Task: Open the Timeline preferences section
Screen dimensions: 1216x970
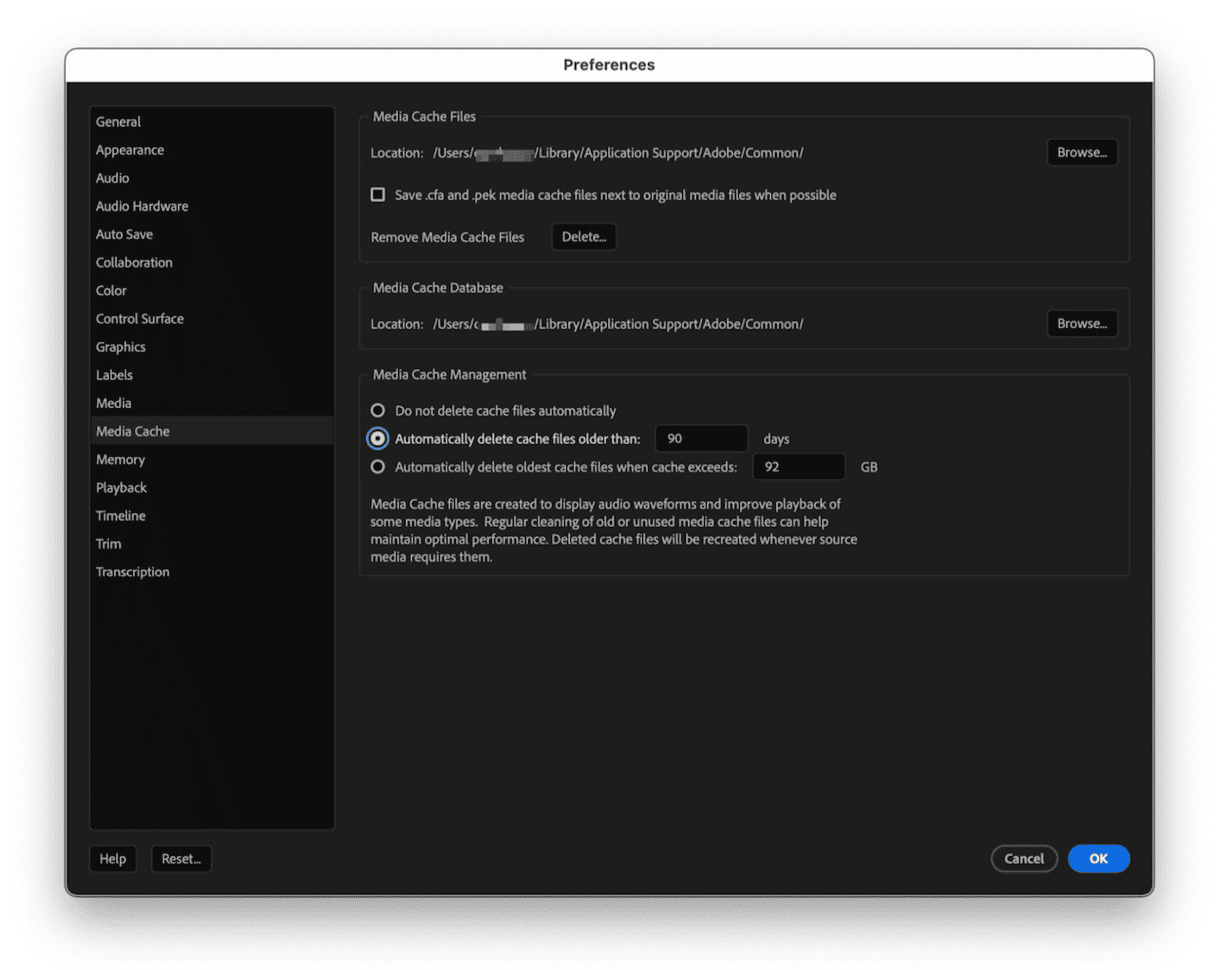Action: (x=121, y=516)
